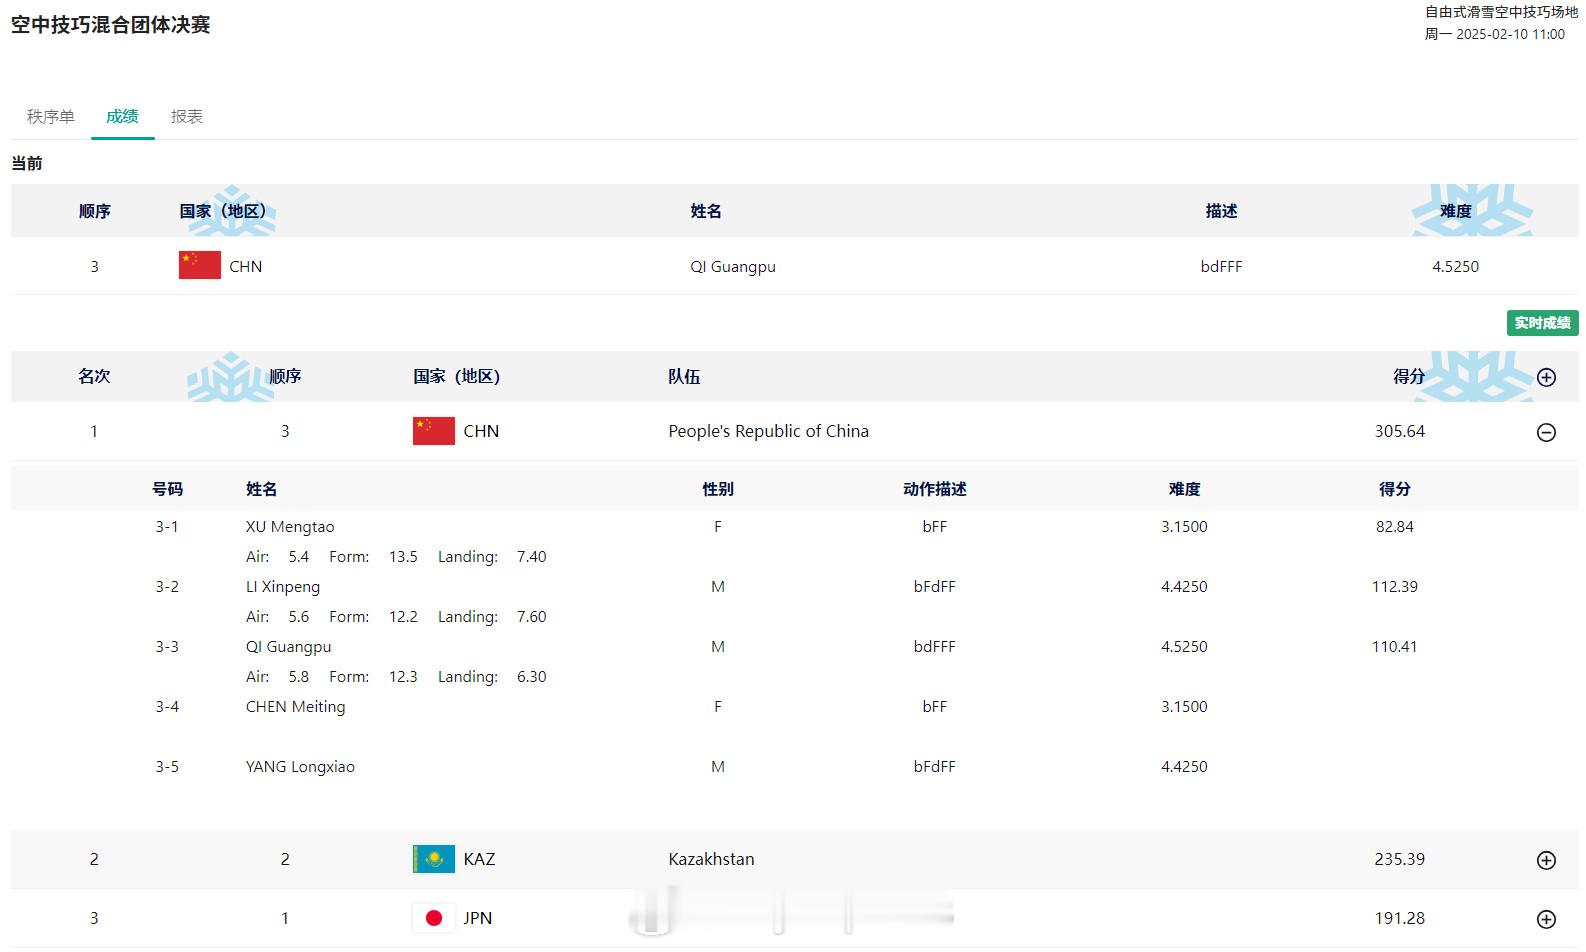This screenshot has height=952, width=1586.
Task: Click Landing value 7.40 for XU Mengtao
Action: (531, 557)
